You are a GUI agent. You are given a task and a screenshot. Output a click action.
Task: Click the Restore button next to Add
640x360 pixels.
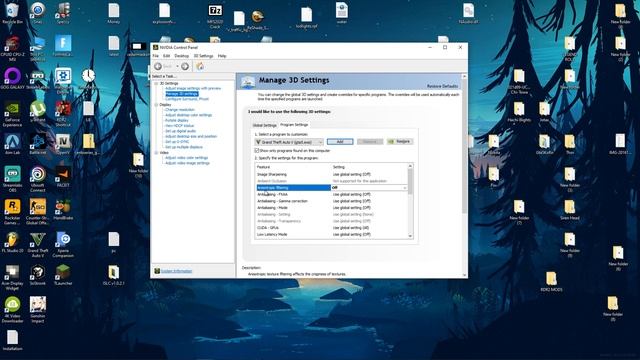[x=400, y=142]
